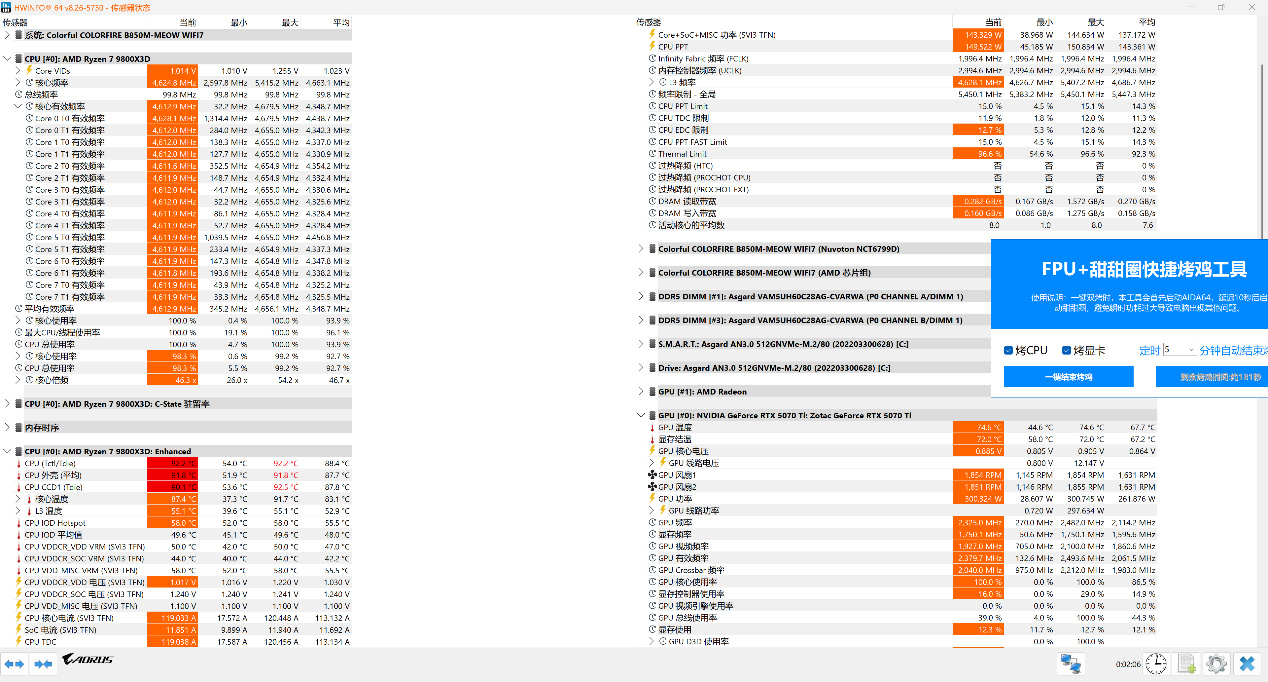1268x682 pixels.
Task: Click chip icon of GPU [#1] AMD Radeon header
Action: (x=652, y=392)
